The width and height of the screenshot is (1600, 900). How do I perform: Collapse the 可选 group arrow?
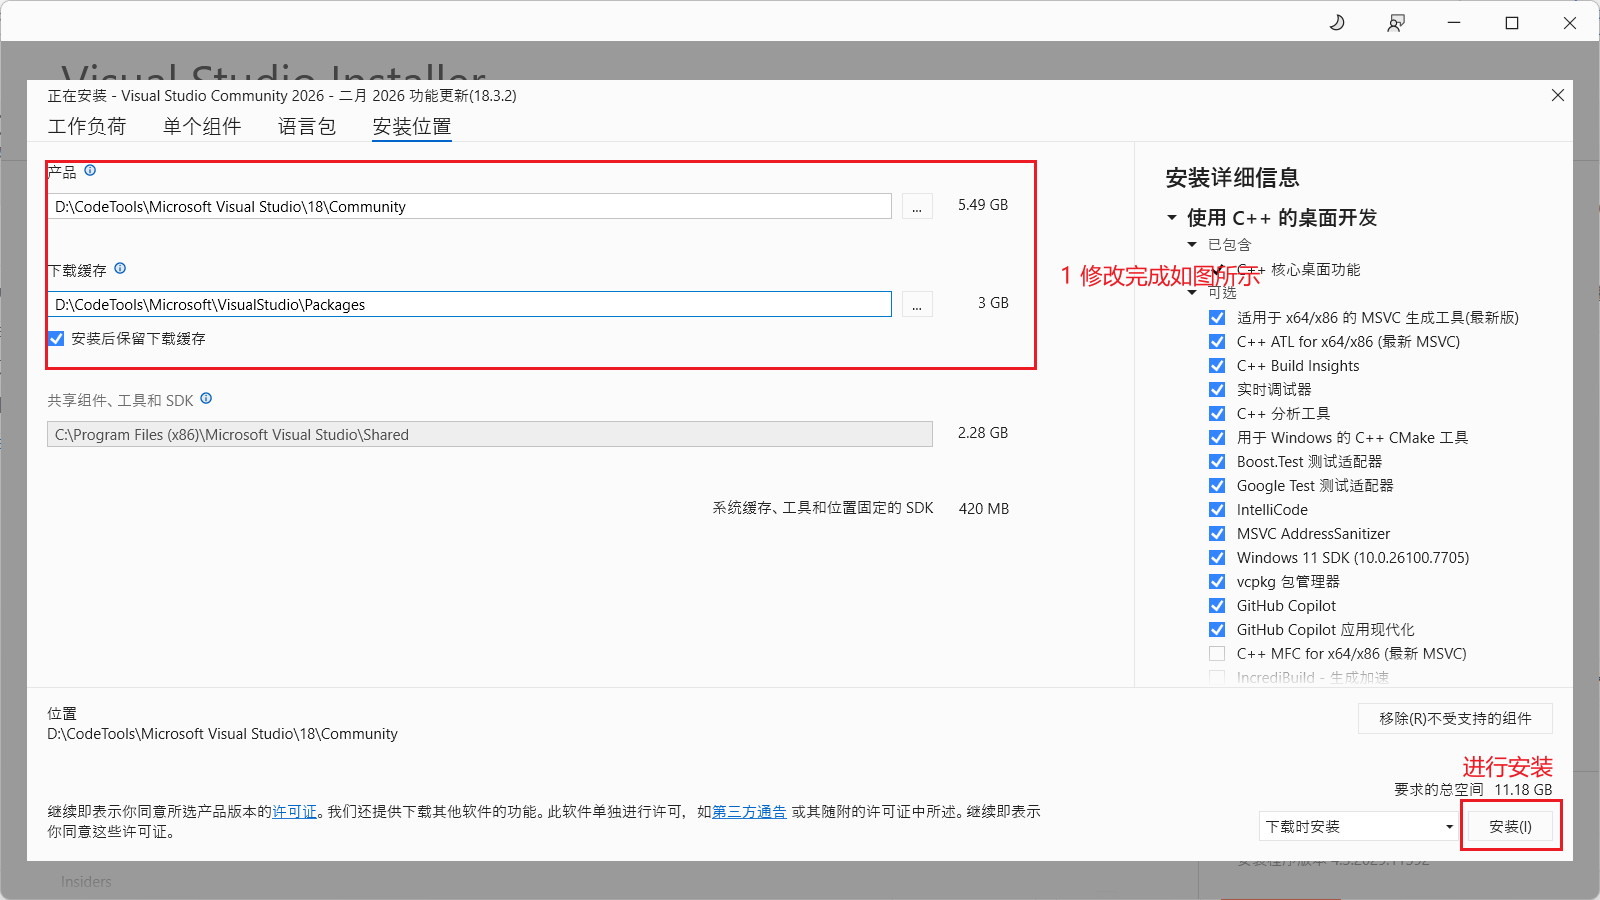tap(1192, 293)
